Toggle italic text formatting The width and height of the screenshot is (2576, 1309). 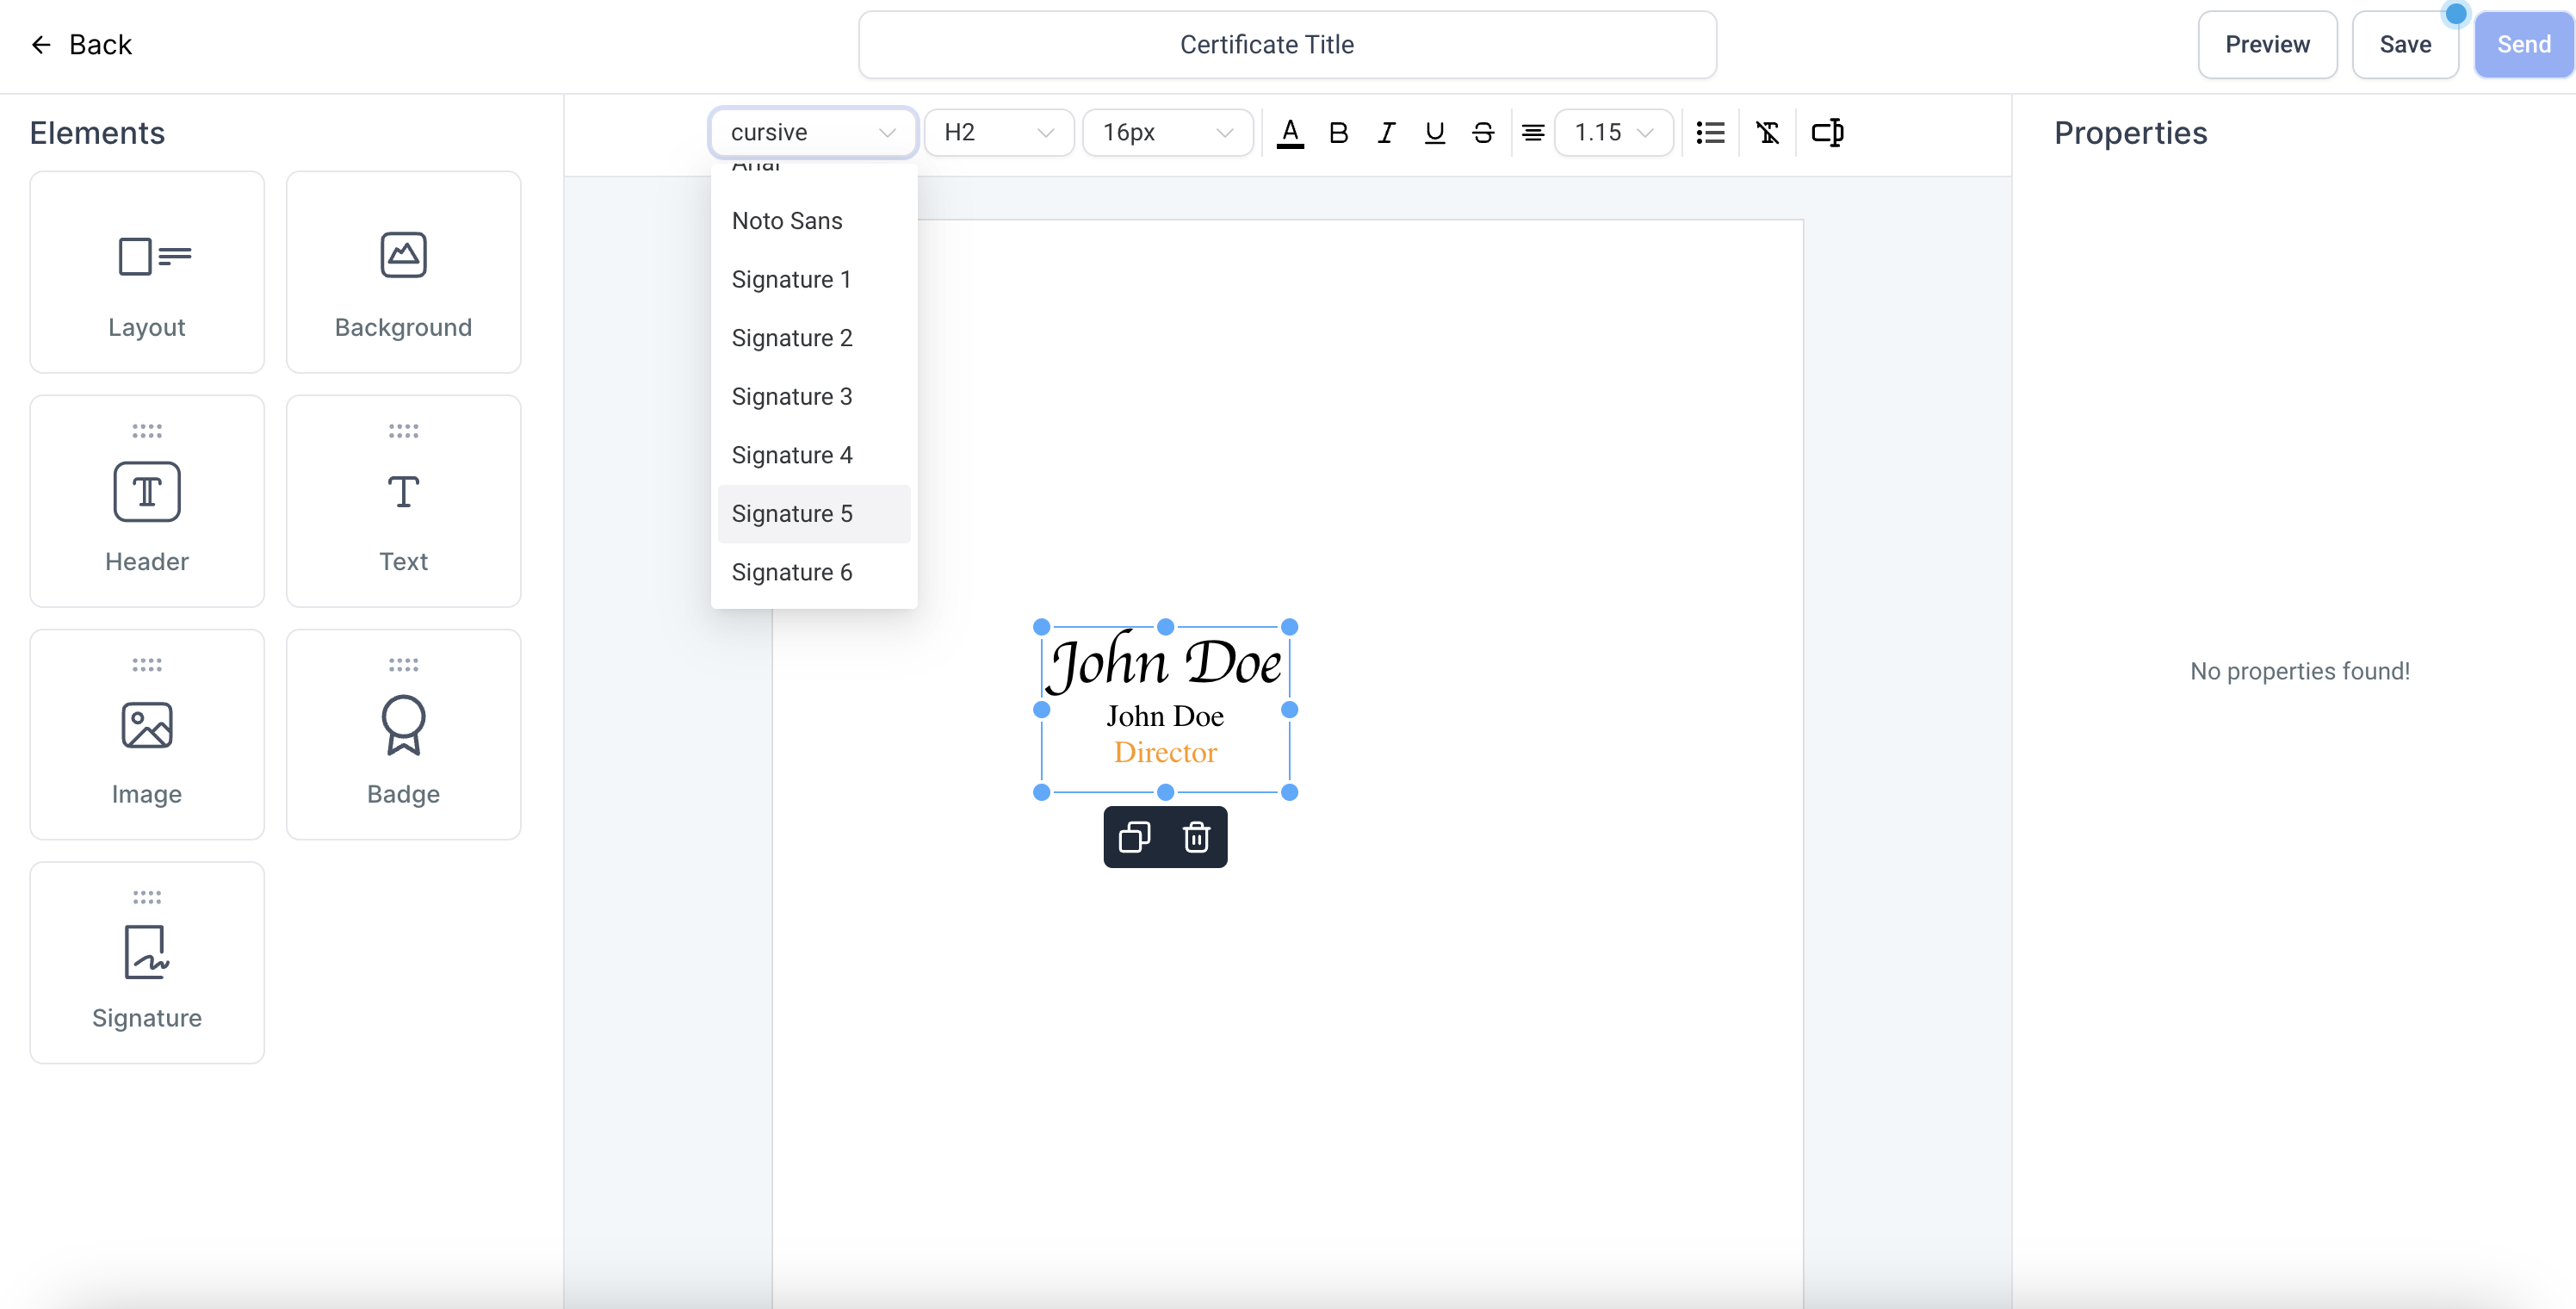pyautogui.click(x=1386, y=132)
